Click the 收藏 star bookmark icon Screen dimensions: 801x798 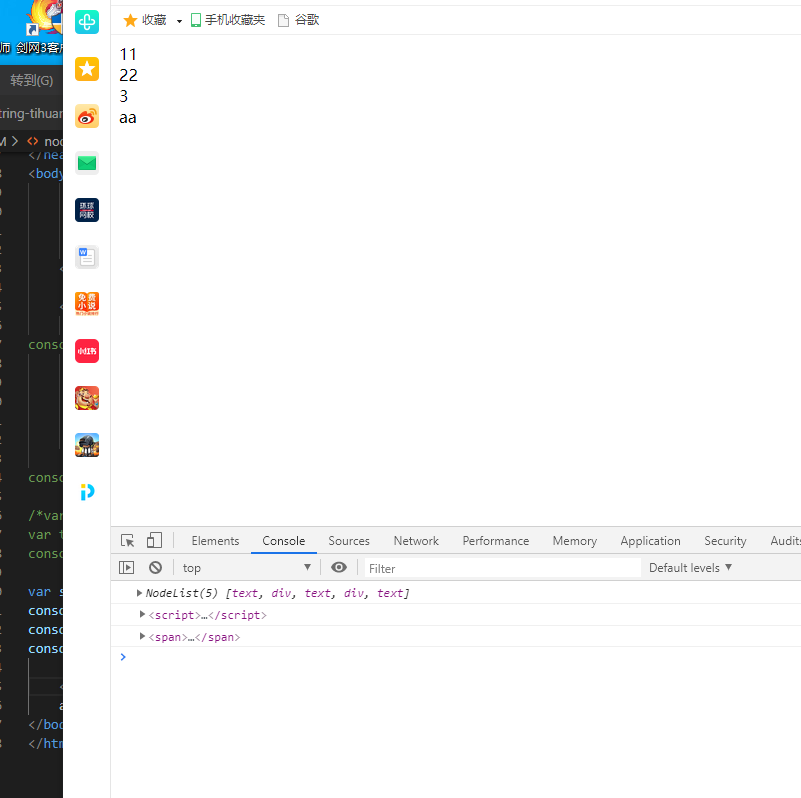(x=130, y=20)
